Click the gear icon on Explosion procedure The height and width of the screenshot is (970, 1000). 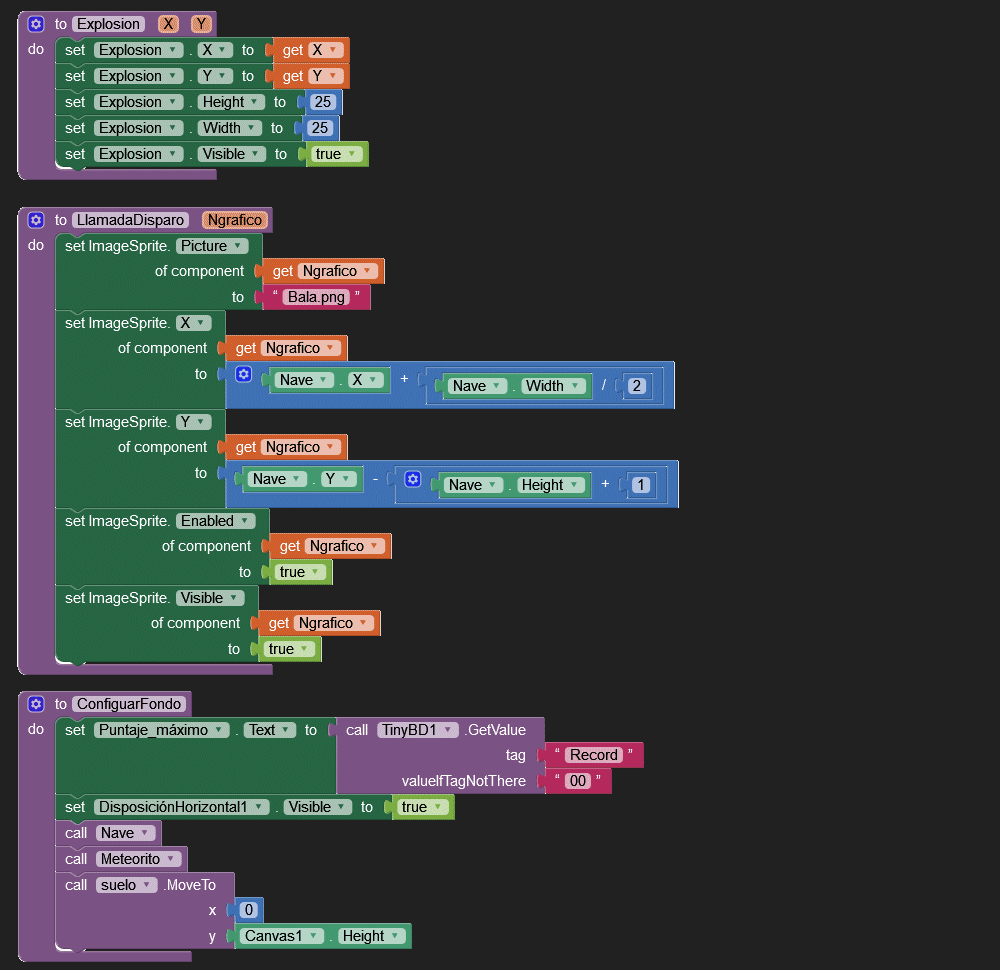36,24
